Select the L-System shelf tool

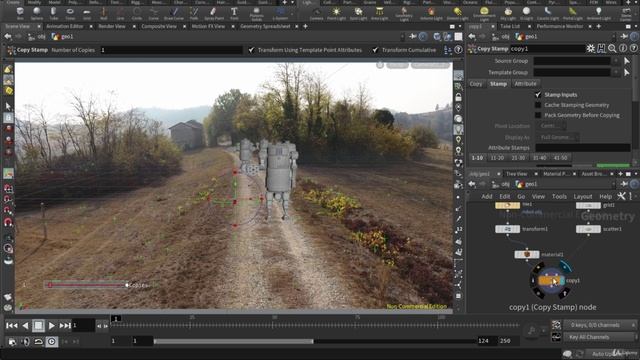point(280,13)
